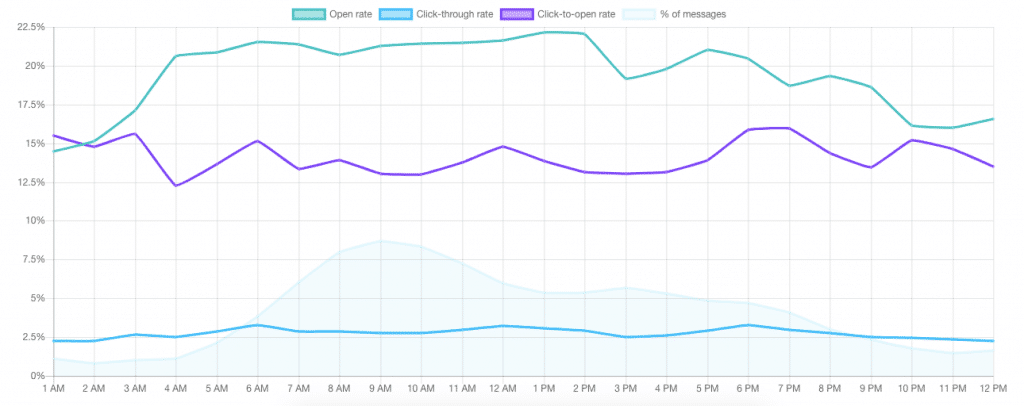Click the 9 AM label on the x-axis
1024x406 pixels.
click(380, 387)
